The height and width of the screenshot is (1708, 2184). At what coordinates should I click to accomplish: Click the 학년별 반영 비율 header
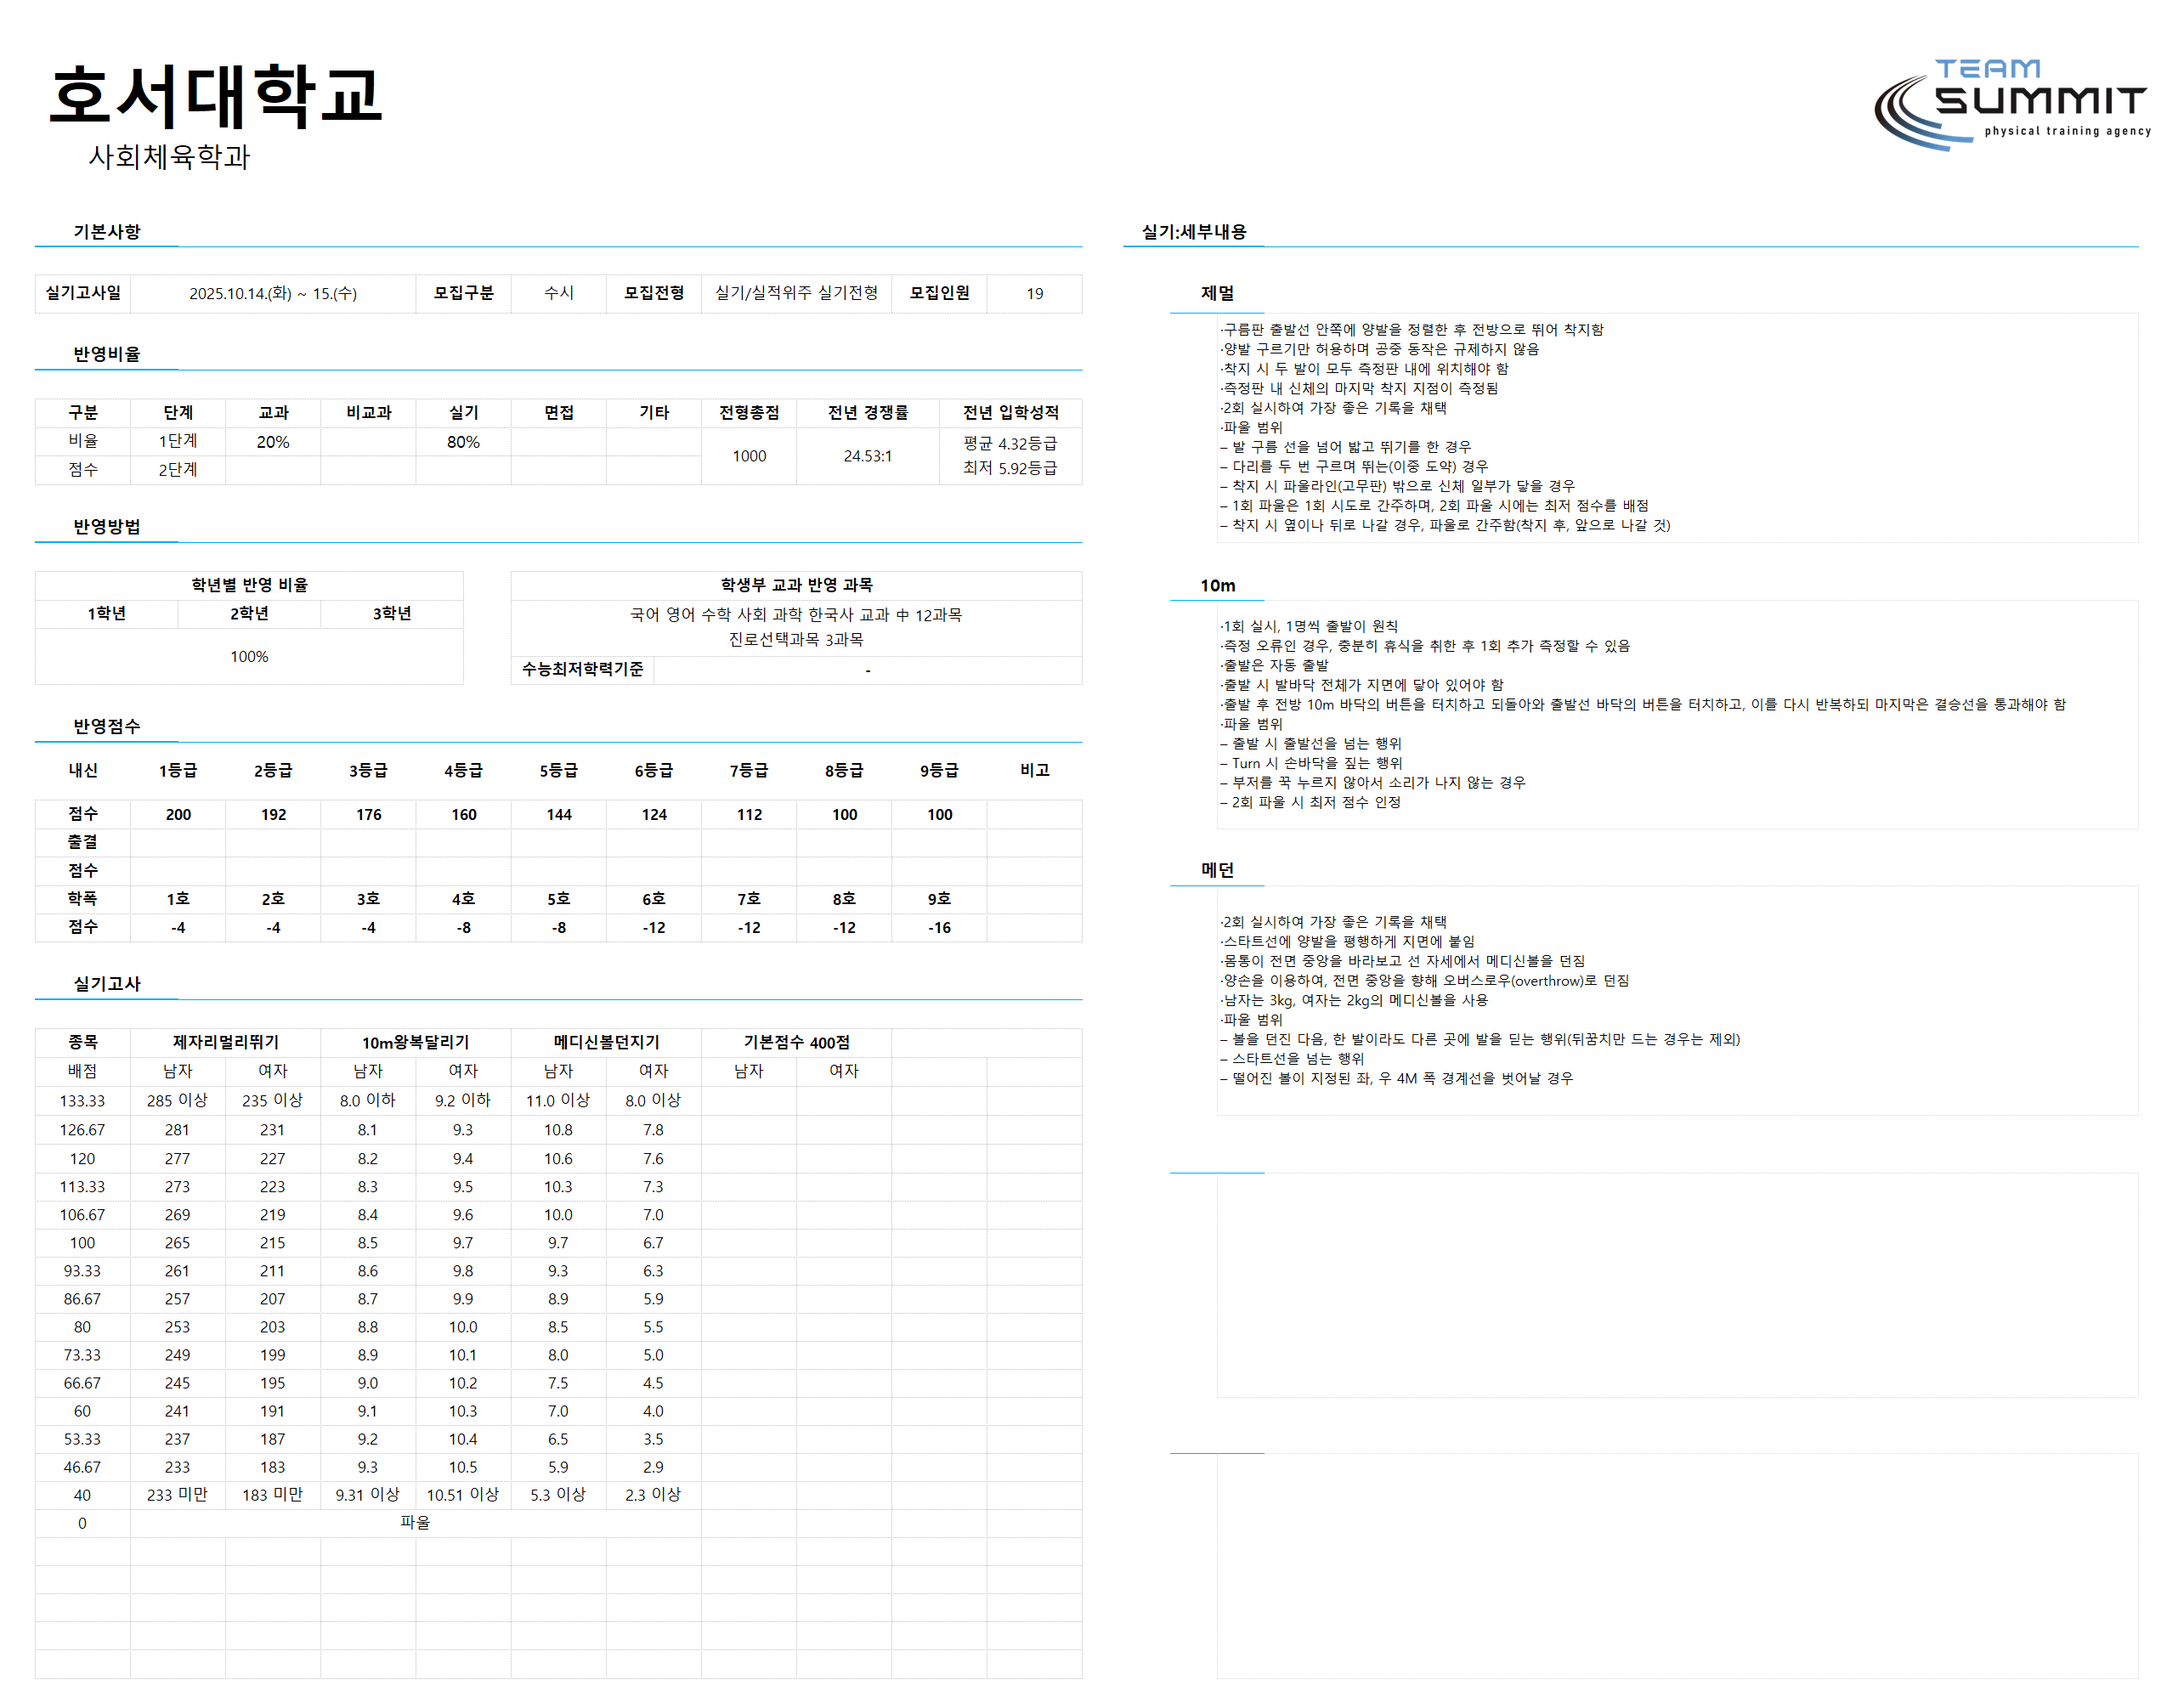click(x=250, y=585)
